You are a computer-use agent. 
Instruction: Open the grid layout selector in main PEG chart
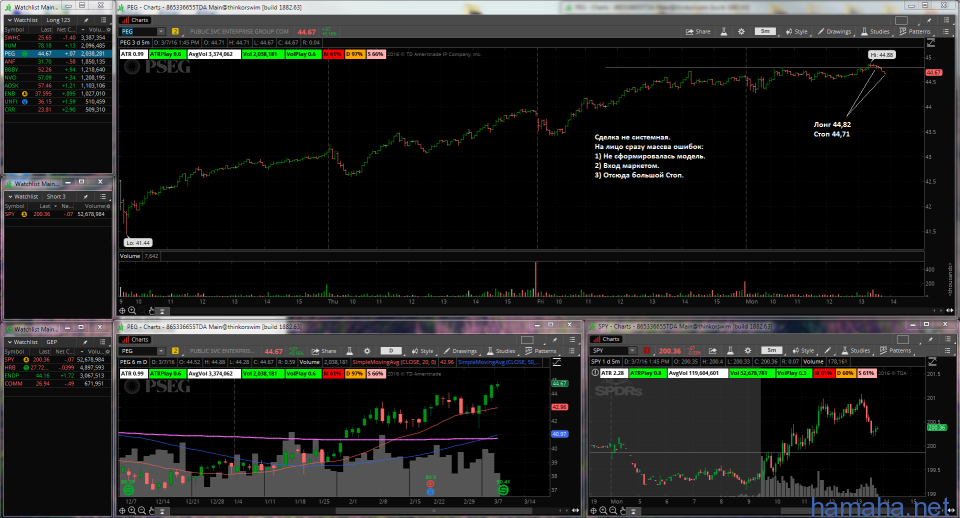coord(901,20)
